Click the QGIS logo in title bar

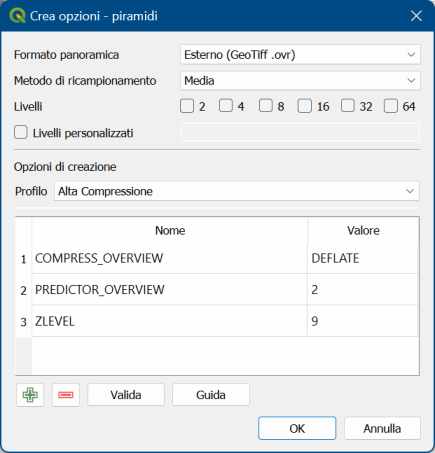[x=17, y=16]
